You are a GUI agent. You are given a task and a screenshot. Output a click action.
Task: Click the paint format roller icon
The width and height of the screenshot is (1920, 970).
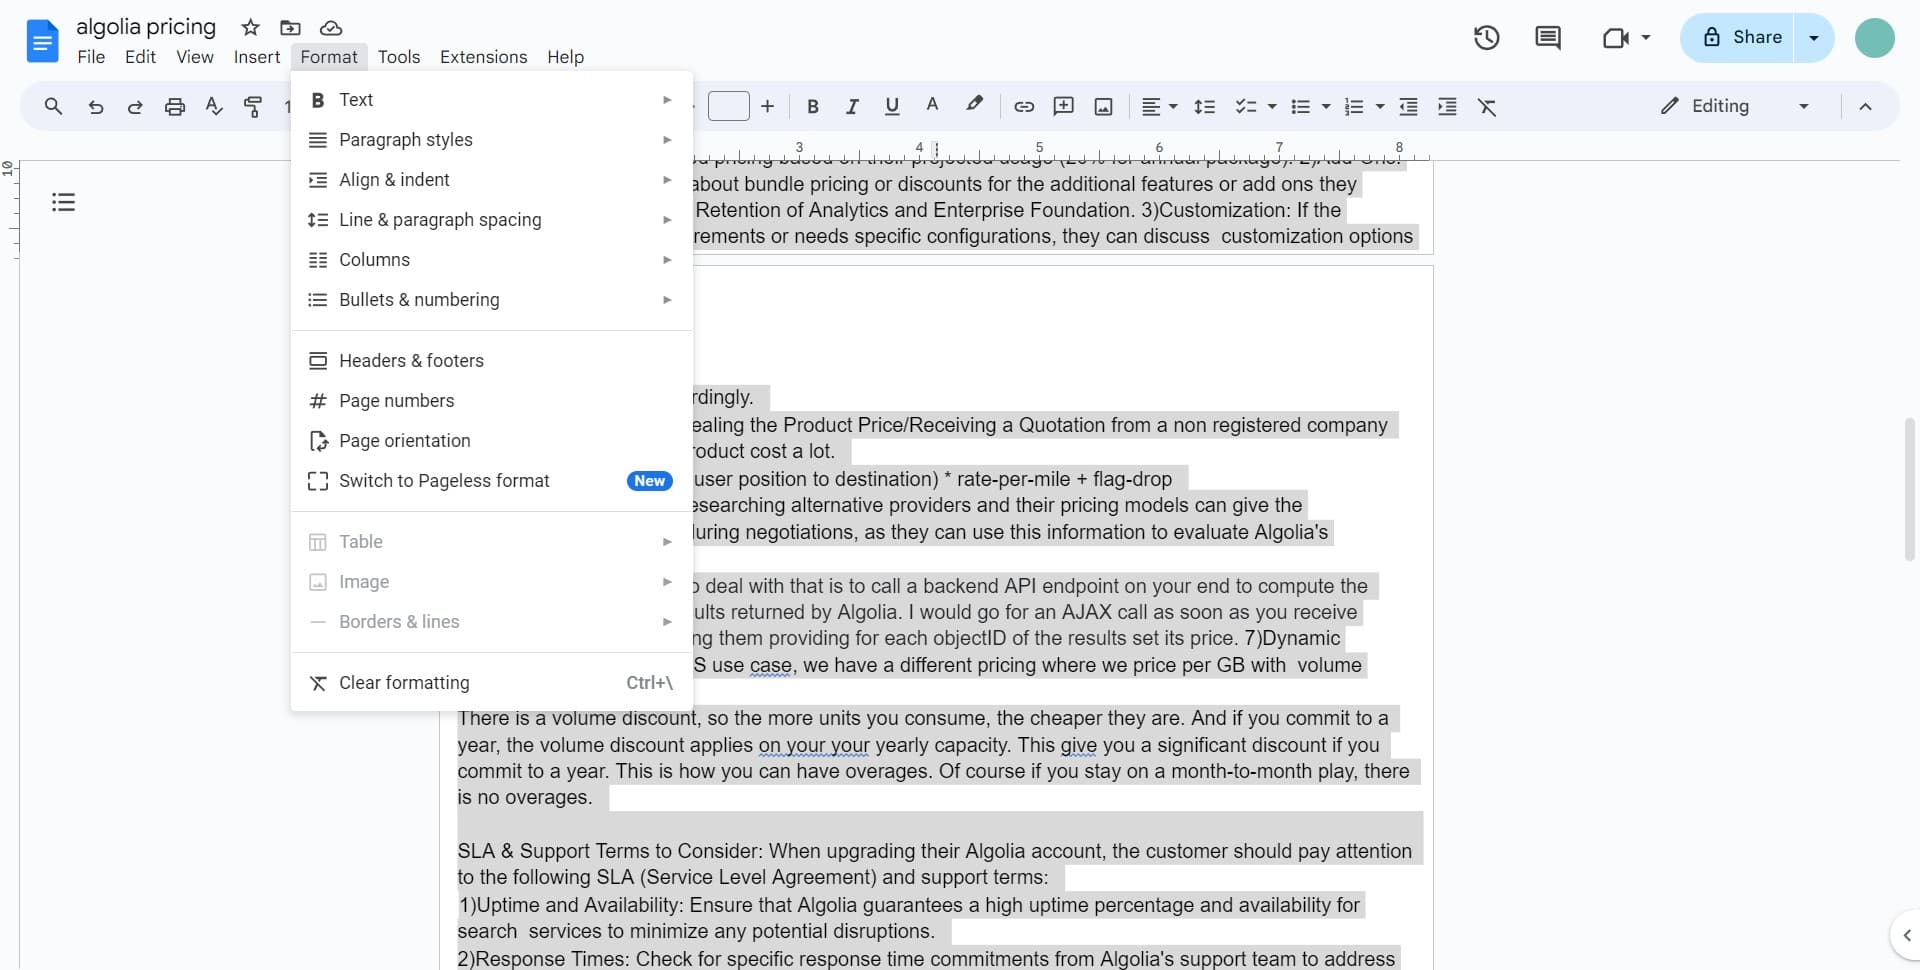point(253,106)
